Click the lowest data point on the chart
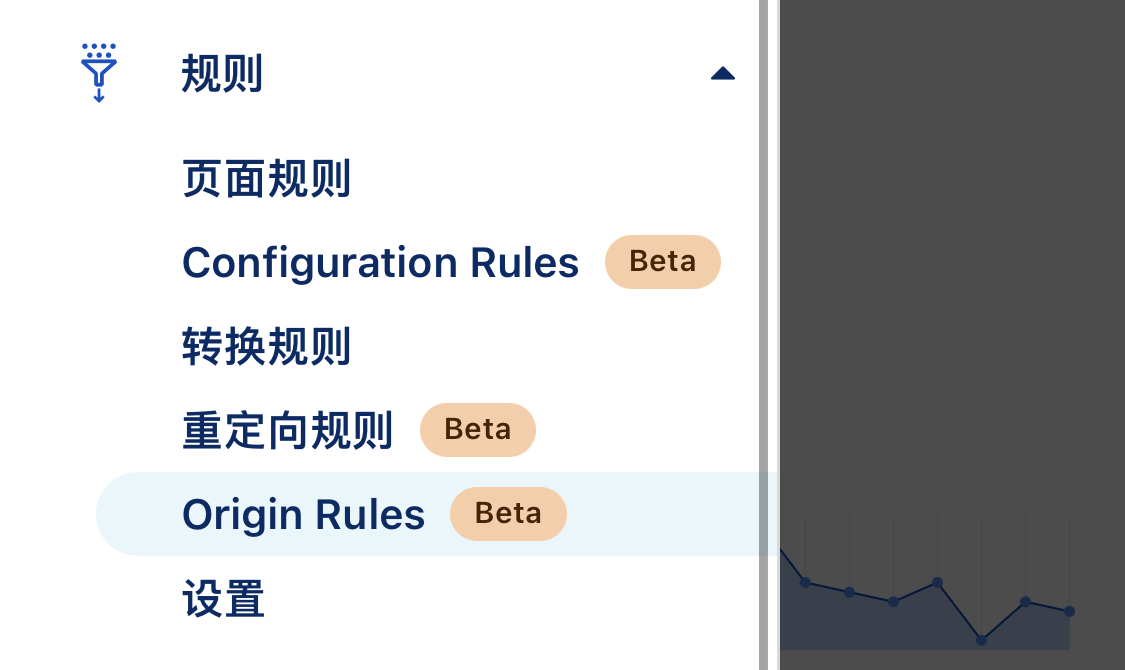The image size is (1125, 670). (981, 640)
